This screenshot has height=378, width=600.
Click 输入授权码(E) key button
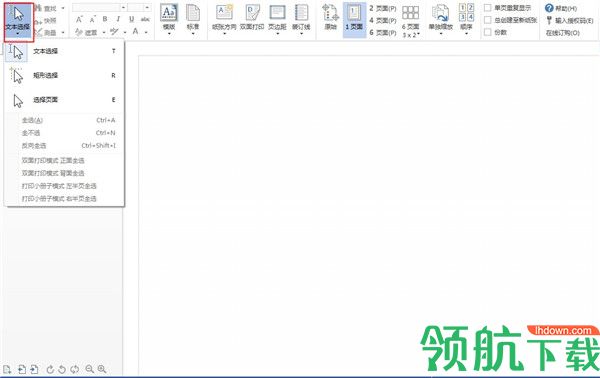click(569, 20)
